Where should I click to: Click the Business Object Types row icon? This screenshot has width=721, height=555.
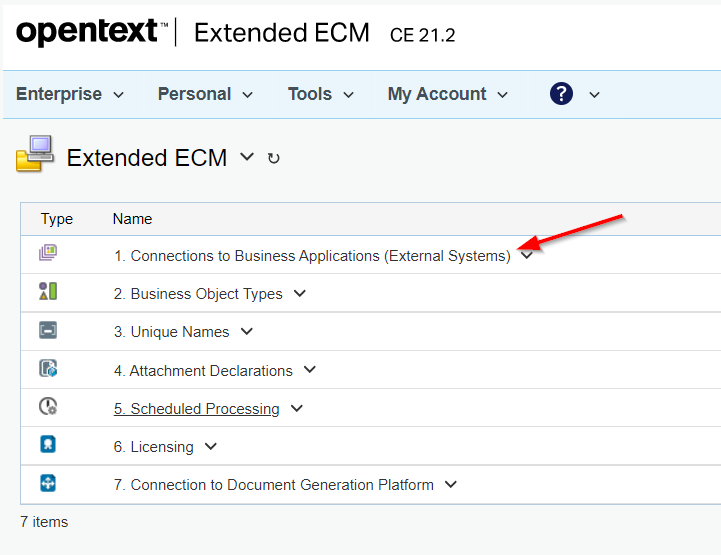coord(48,292)
